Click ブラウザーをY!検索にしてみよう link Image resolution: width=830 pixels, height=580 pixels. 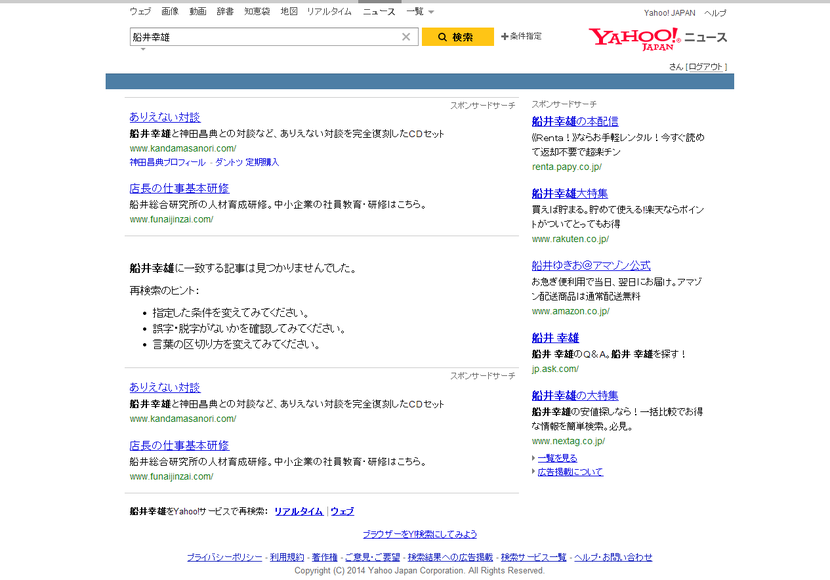(420, 534)
